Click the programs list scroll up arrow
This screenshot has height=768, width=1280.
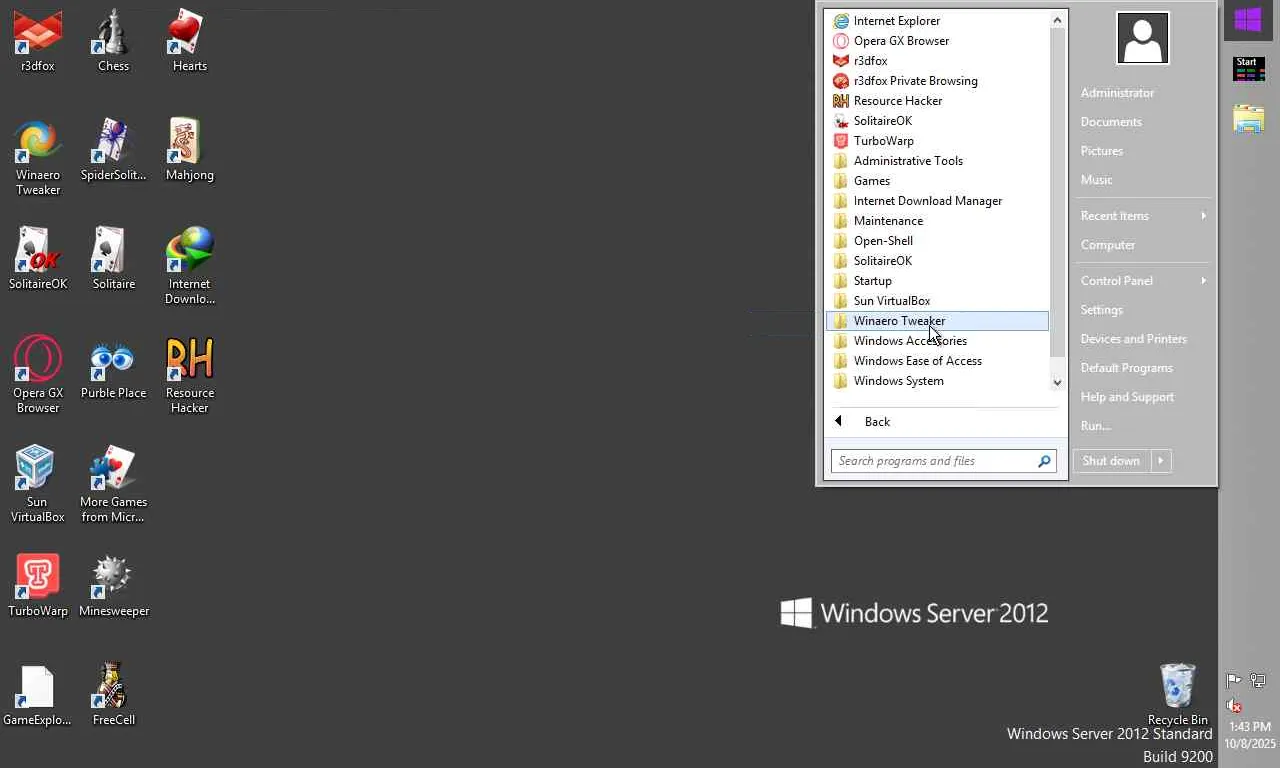coord(1057,20)
